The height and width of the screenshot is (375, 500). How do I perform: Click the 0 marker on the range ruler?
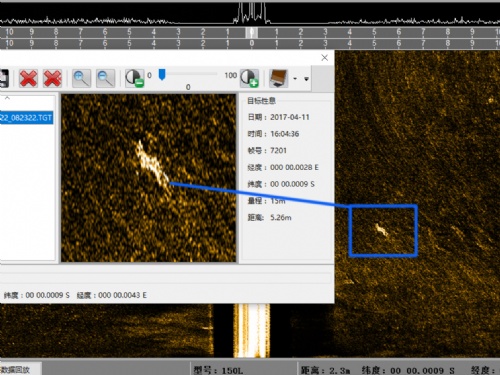252,32
